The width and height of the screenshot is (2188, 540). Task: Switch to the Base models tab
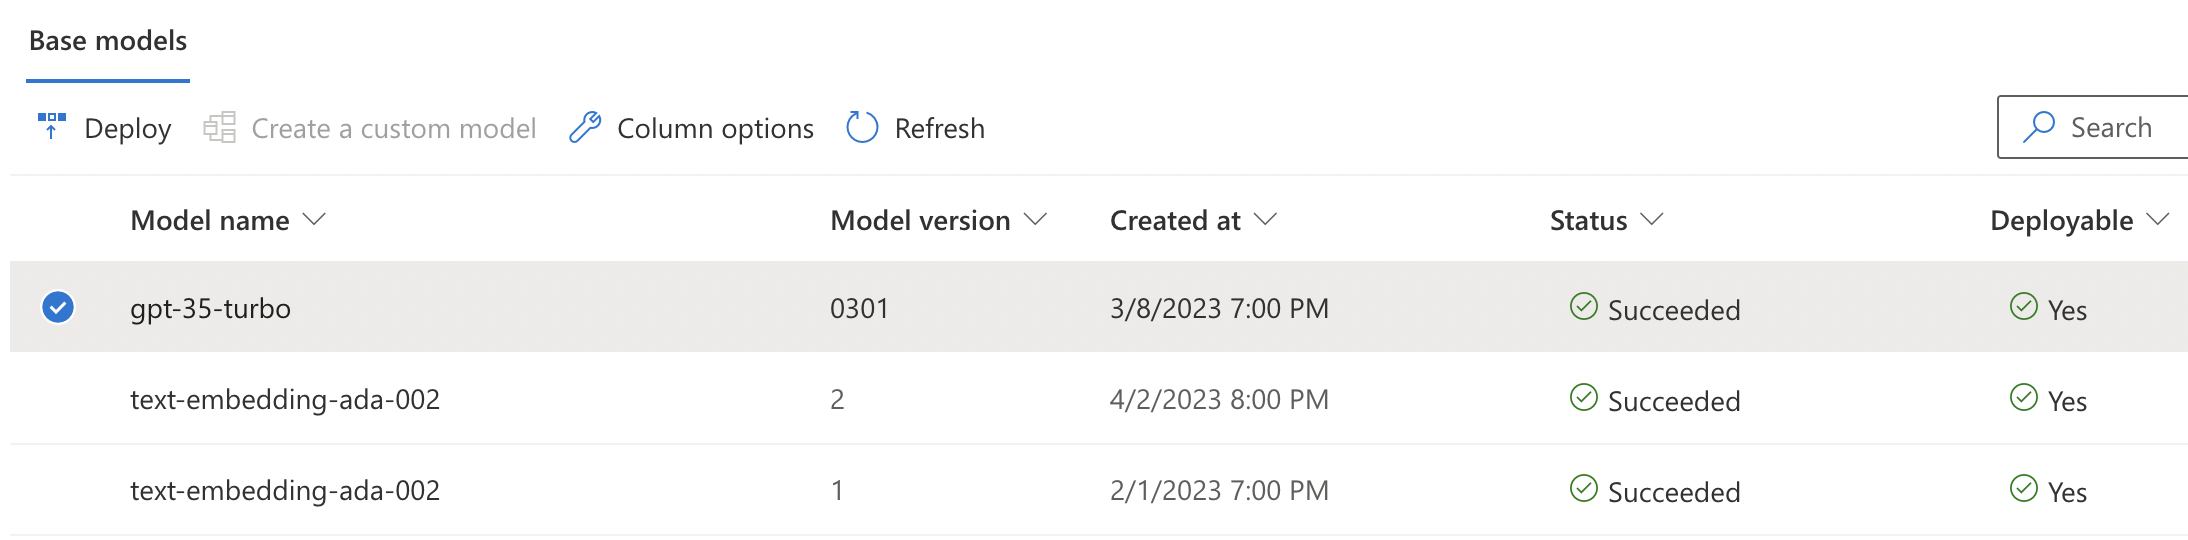108,41
